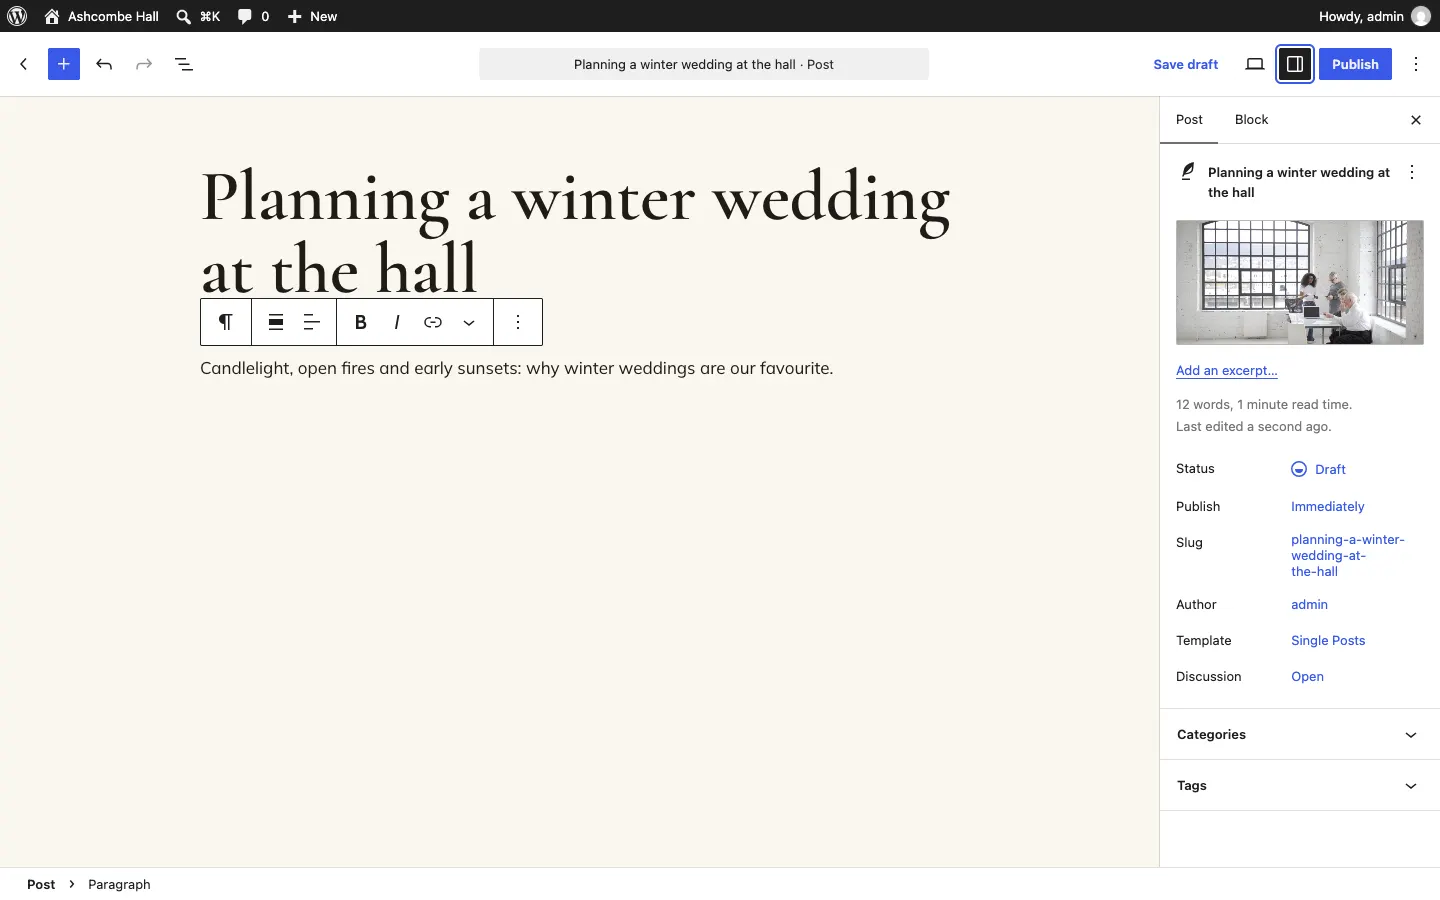Image resolution: width=1440 pixels, height=900 pixels.
Task: Open the command palette search icon
Action: (x=197, y=16)
